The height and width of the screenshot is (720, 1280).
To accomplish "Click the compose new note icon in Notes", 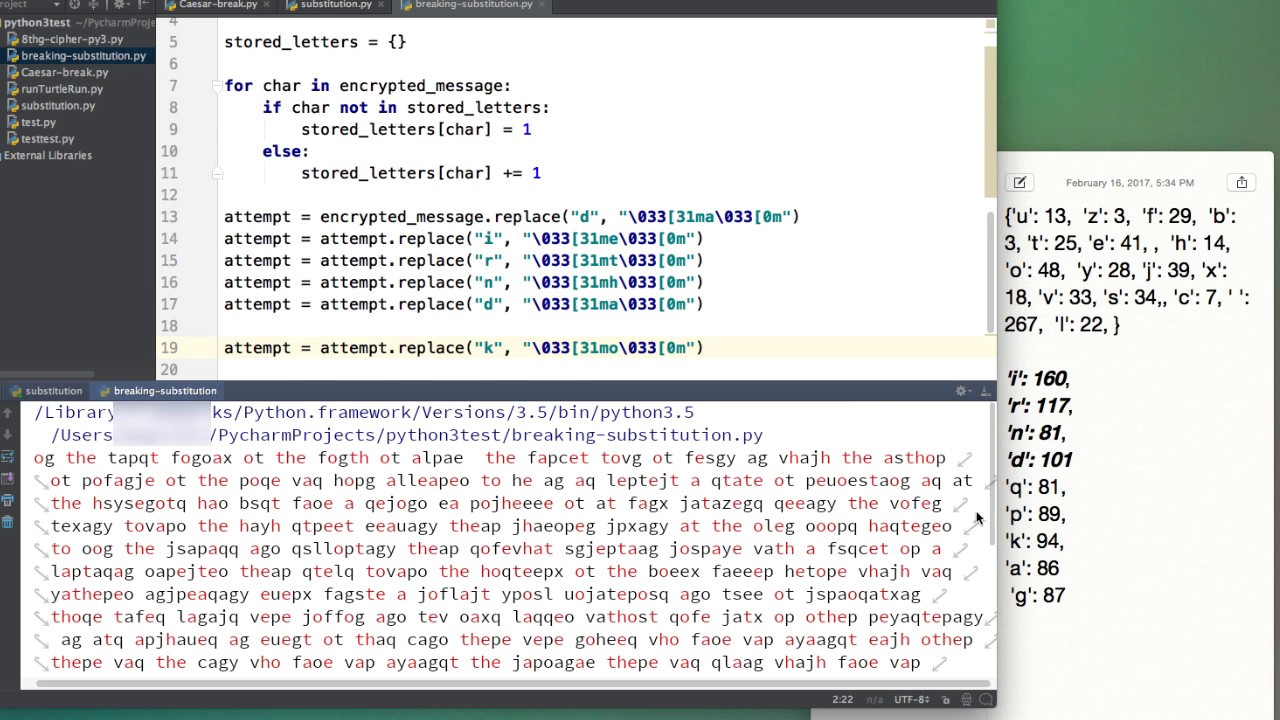I will [1020, 183].
